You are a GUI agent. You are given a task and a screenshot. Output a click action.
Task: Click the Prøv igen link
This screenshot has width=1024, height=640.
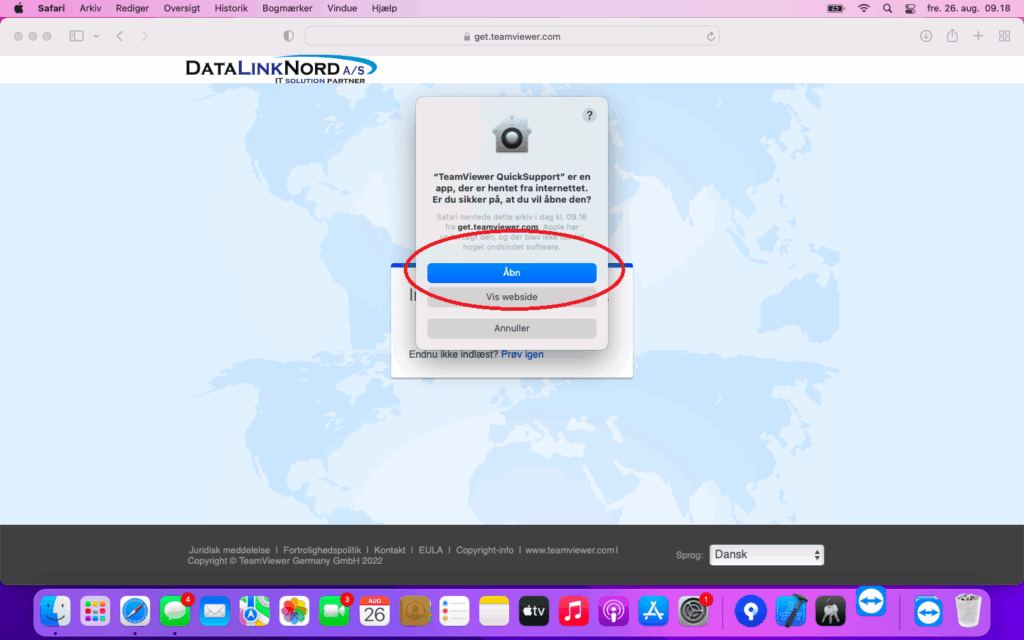point(522,354)
